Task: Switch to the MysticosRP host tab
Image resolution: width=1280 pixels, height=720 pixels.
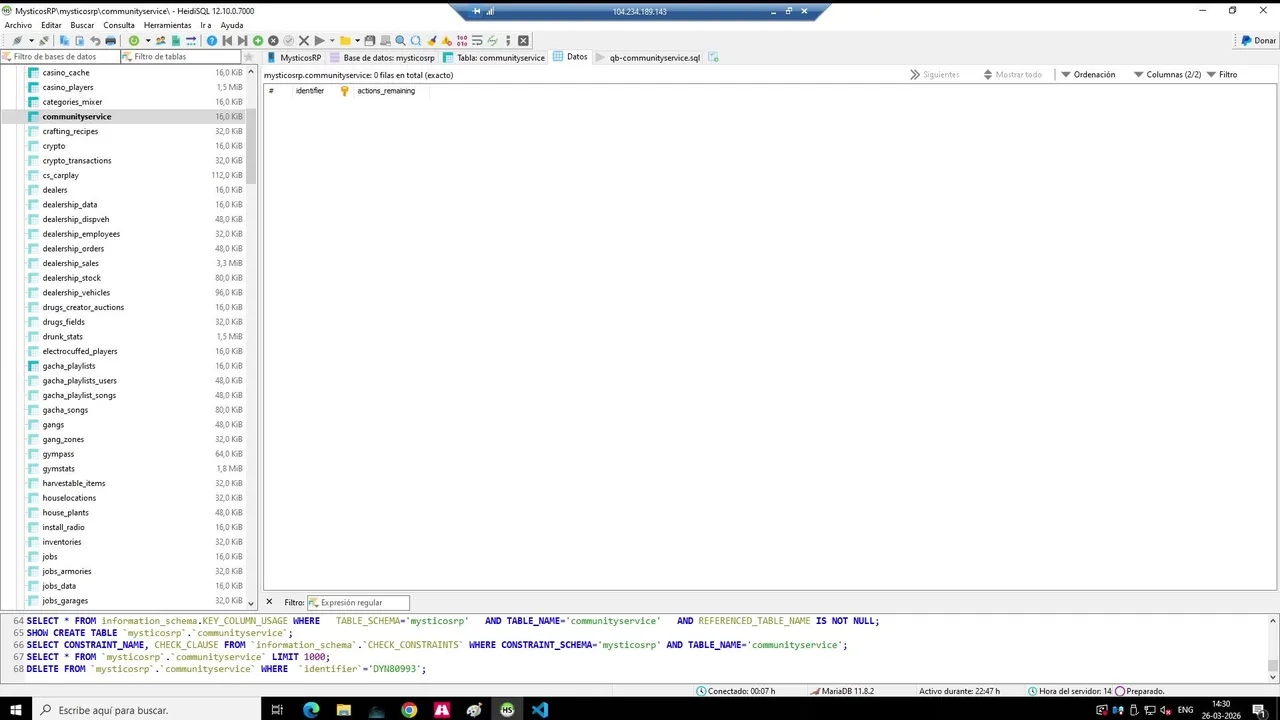Action: (294, 57)
